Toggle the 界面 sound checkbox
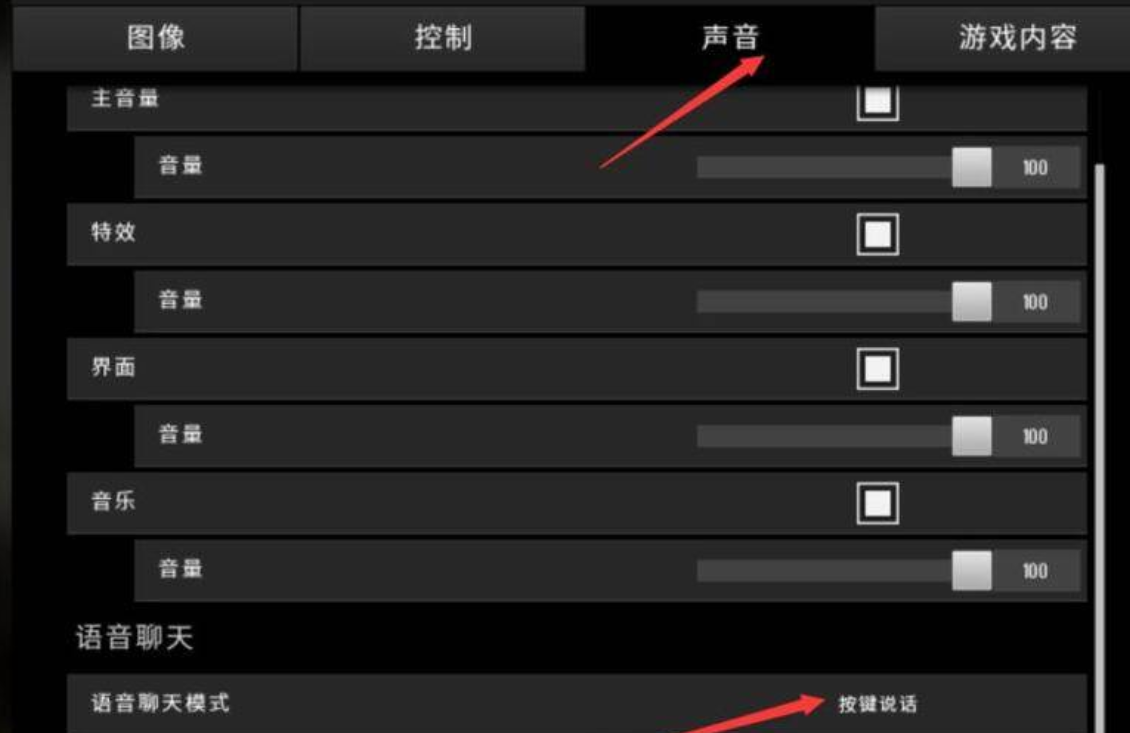 (x=877, y=369)
